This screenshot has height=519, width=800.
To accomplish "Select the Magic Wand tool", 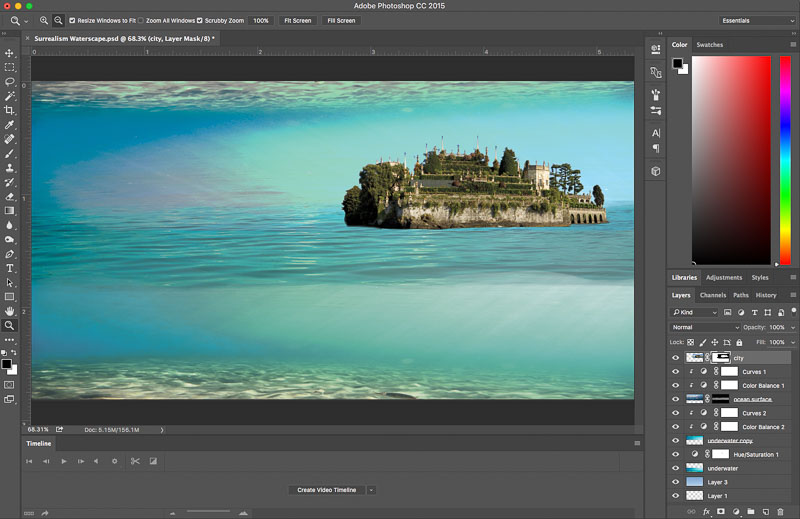I will click(9, 96).
